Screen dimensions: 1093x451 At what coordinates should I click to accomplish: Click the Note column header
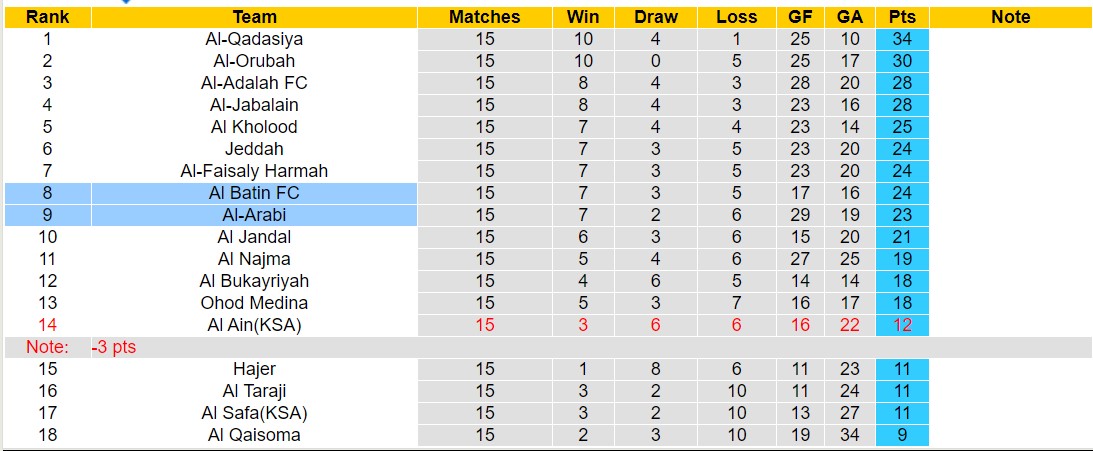pyautogui.click(x=1010, y=17)
